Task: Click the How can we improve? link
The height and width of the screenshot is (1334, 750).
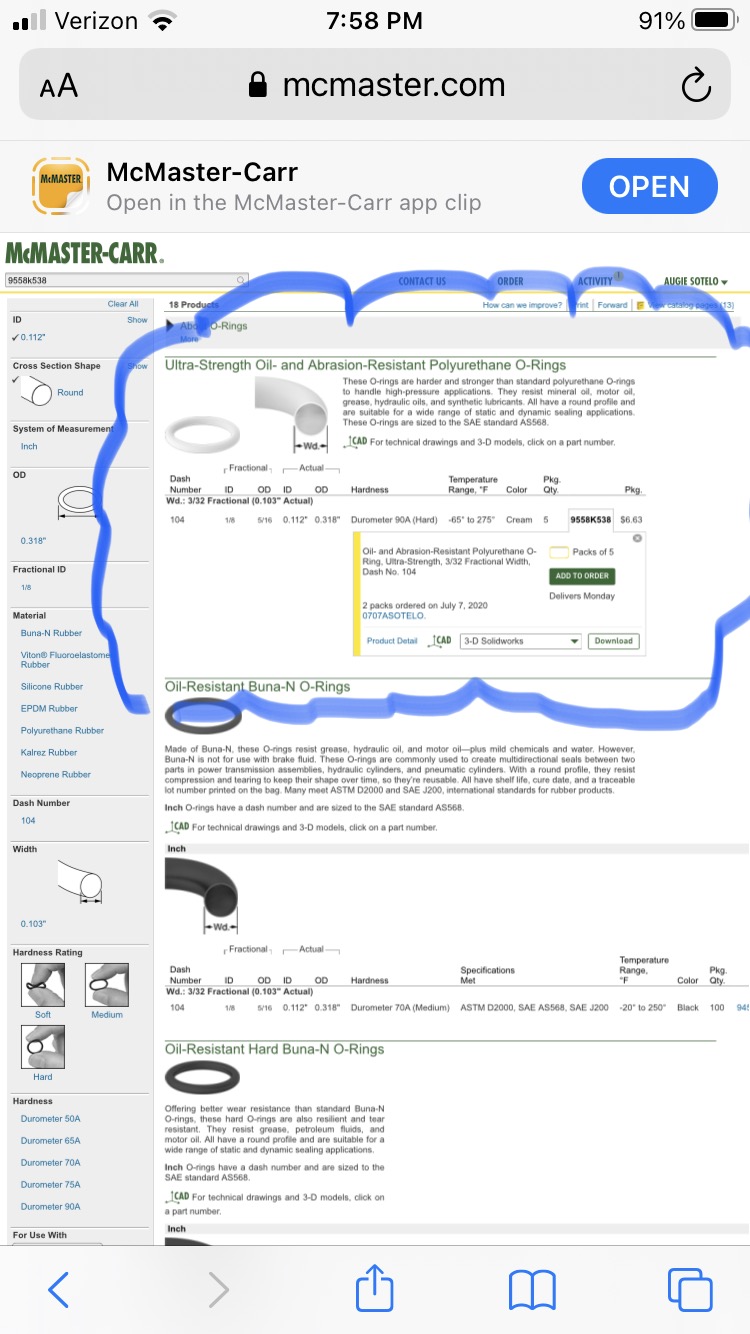Action: [522, 305]
